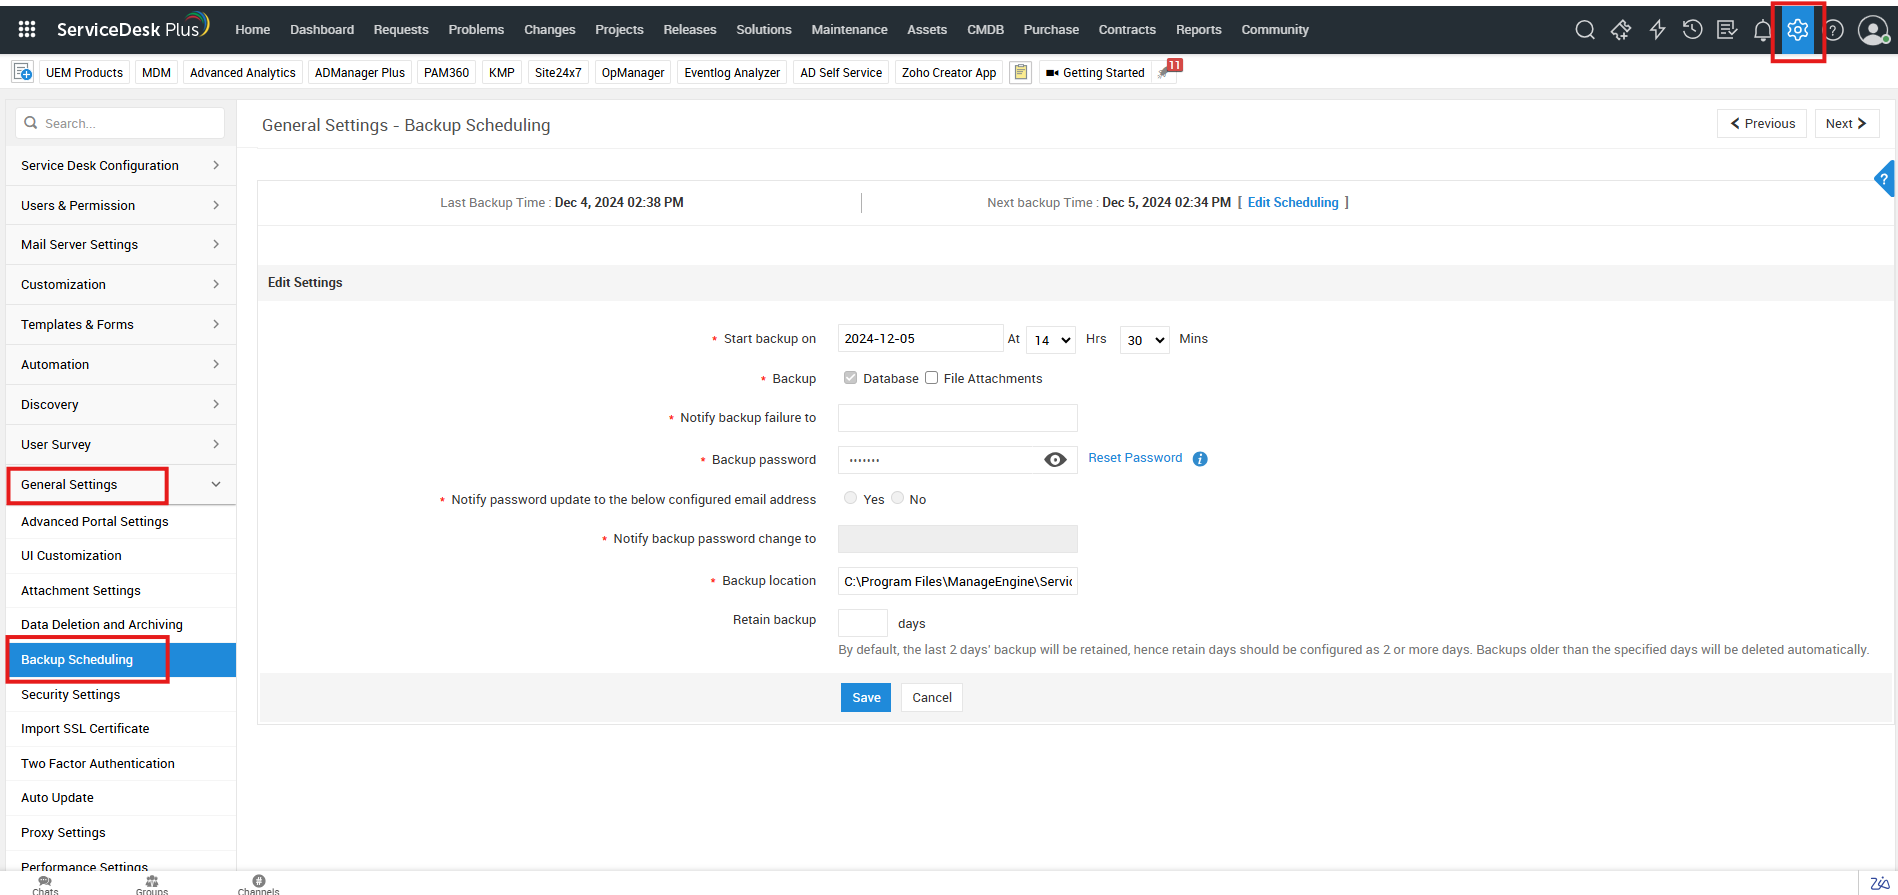This screenshot has width=1898, height=895.
Task: Open quick actions lightning bolt icon
Action: click(1657, 30)
